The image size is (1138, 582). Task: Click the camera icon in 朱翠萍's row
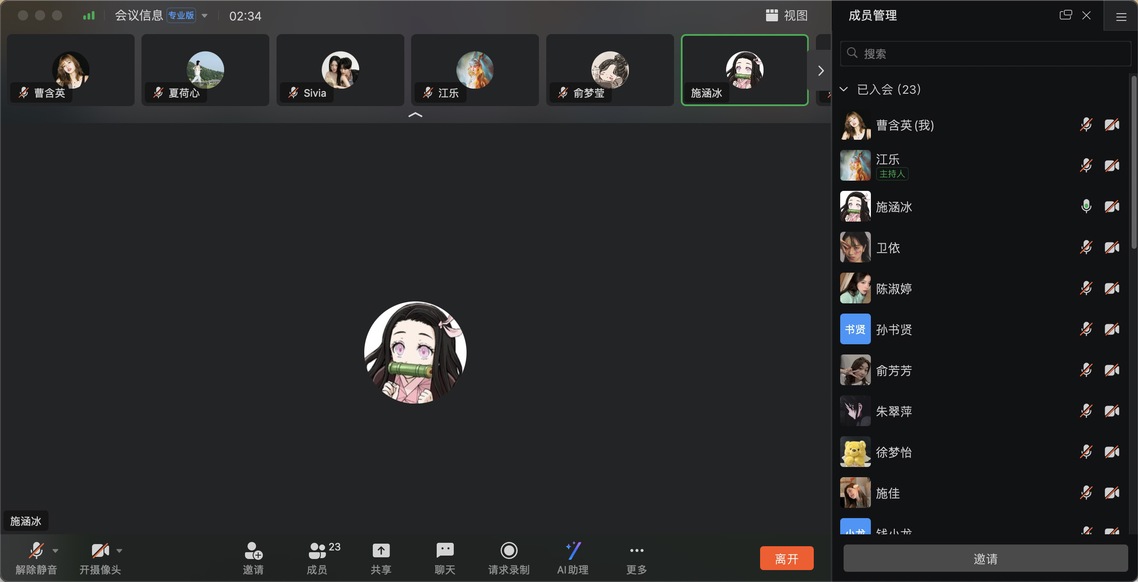(x=1112, y=411)
